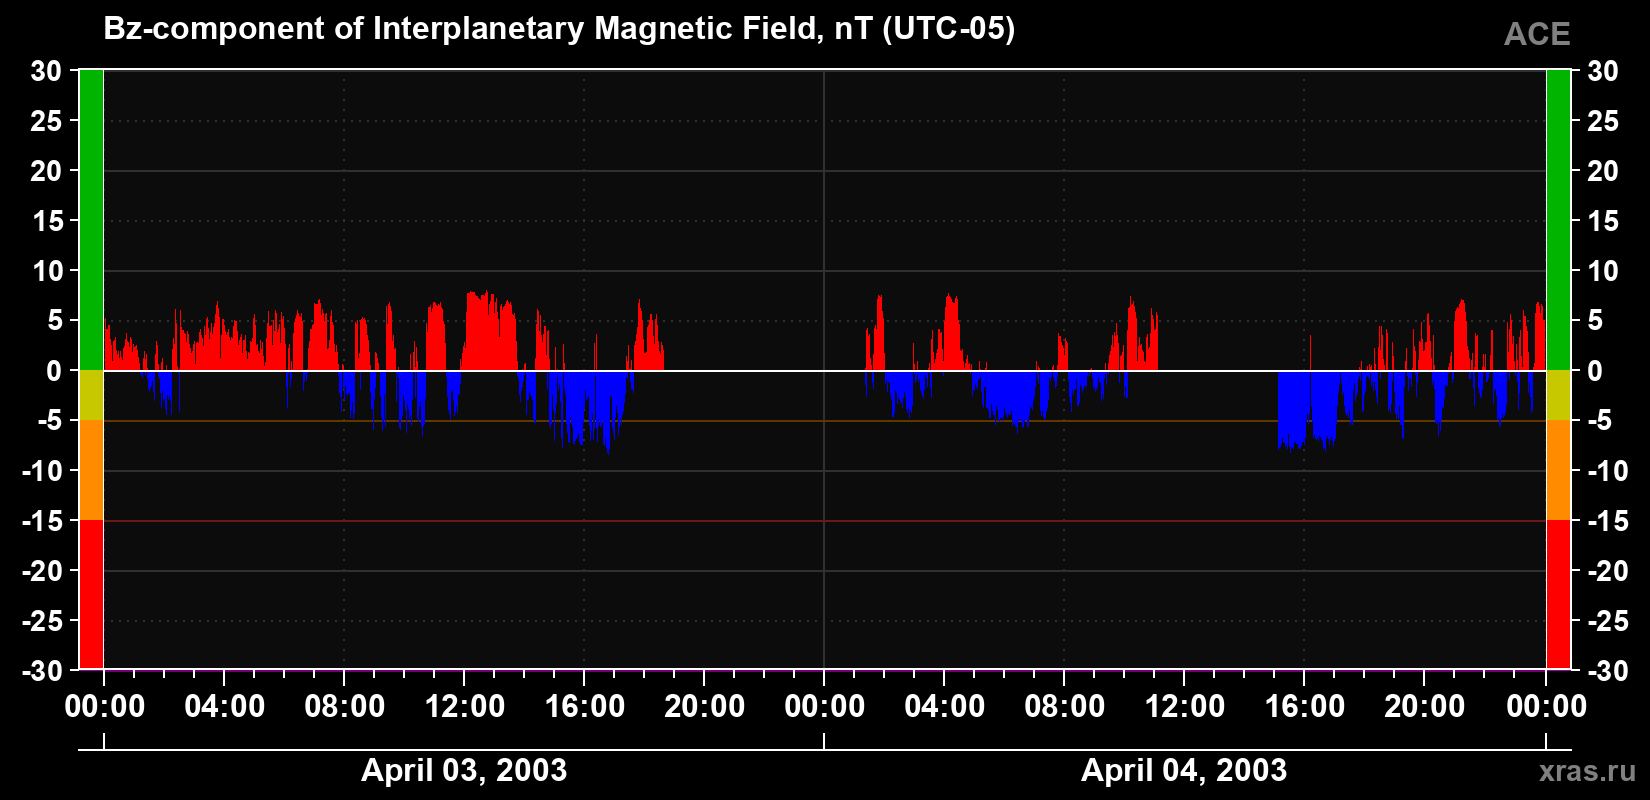Click the 08:00 time label for April 03
1650x800 pixels.
click(x=344, y=707)
